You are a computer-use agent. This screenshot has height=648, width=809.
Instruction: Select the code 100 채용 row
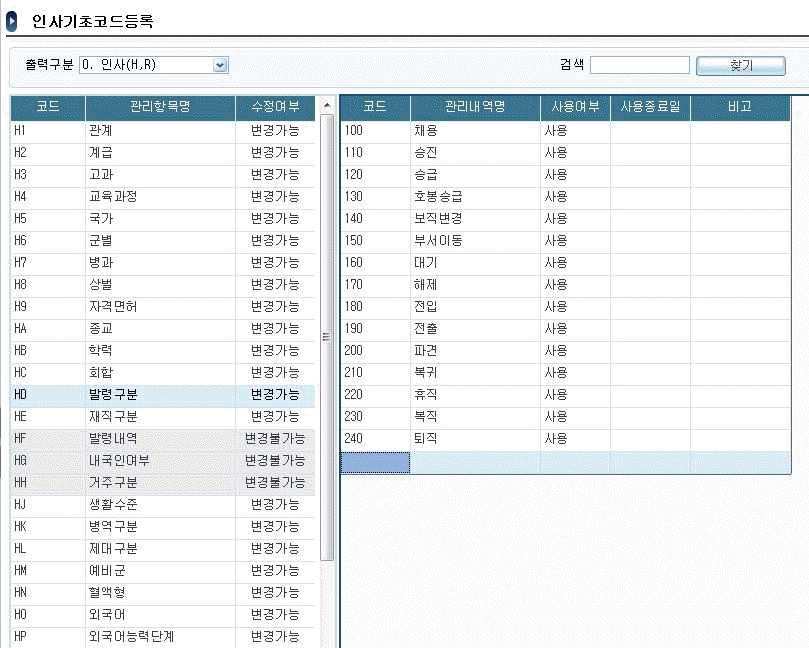pyautogui.click(x=475, y=130)
